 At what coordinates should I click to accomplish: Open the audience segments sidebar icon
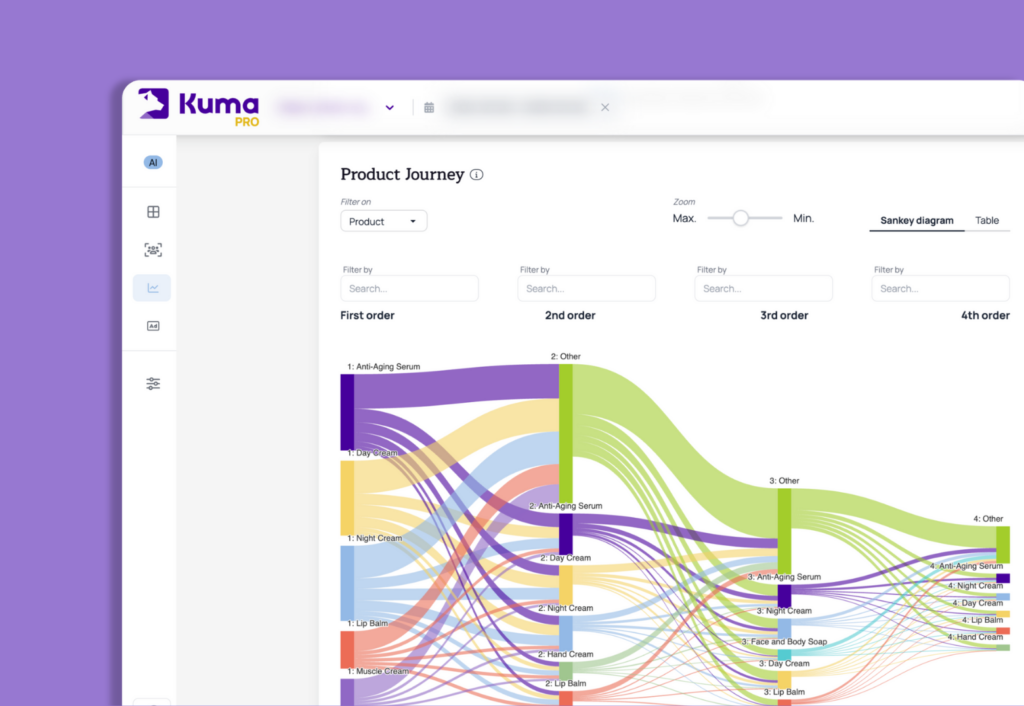(153, 249)
